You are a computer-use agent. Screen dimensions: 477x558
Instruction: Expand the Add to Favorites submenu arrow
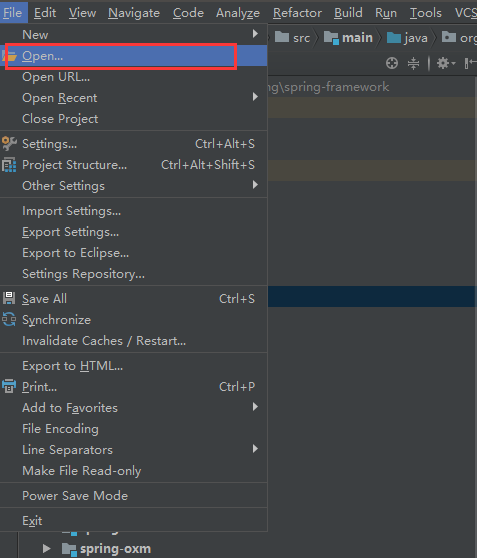(x=255, y=407)
